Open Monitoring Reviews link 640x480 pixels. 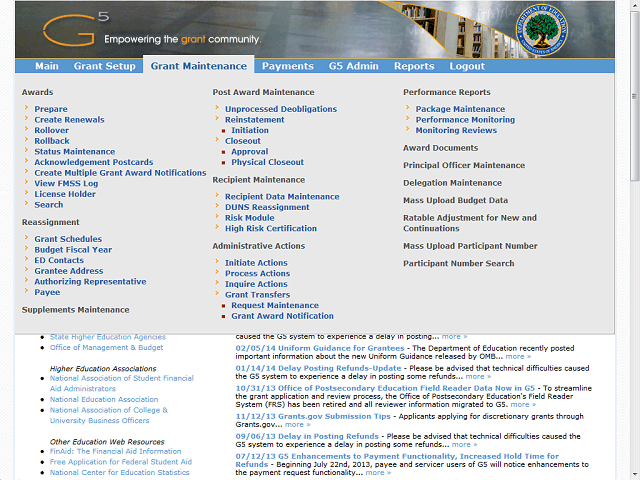click(x=456, y=130)
